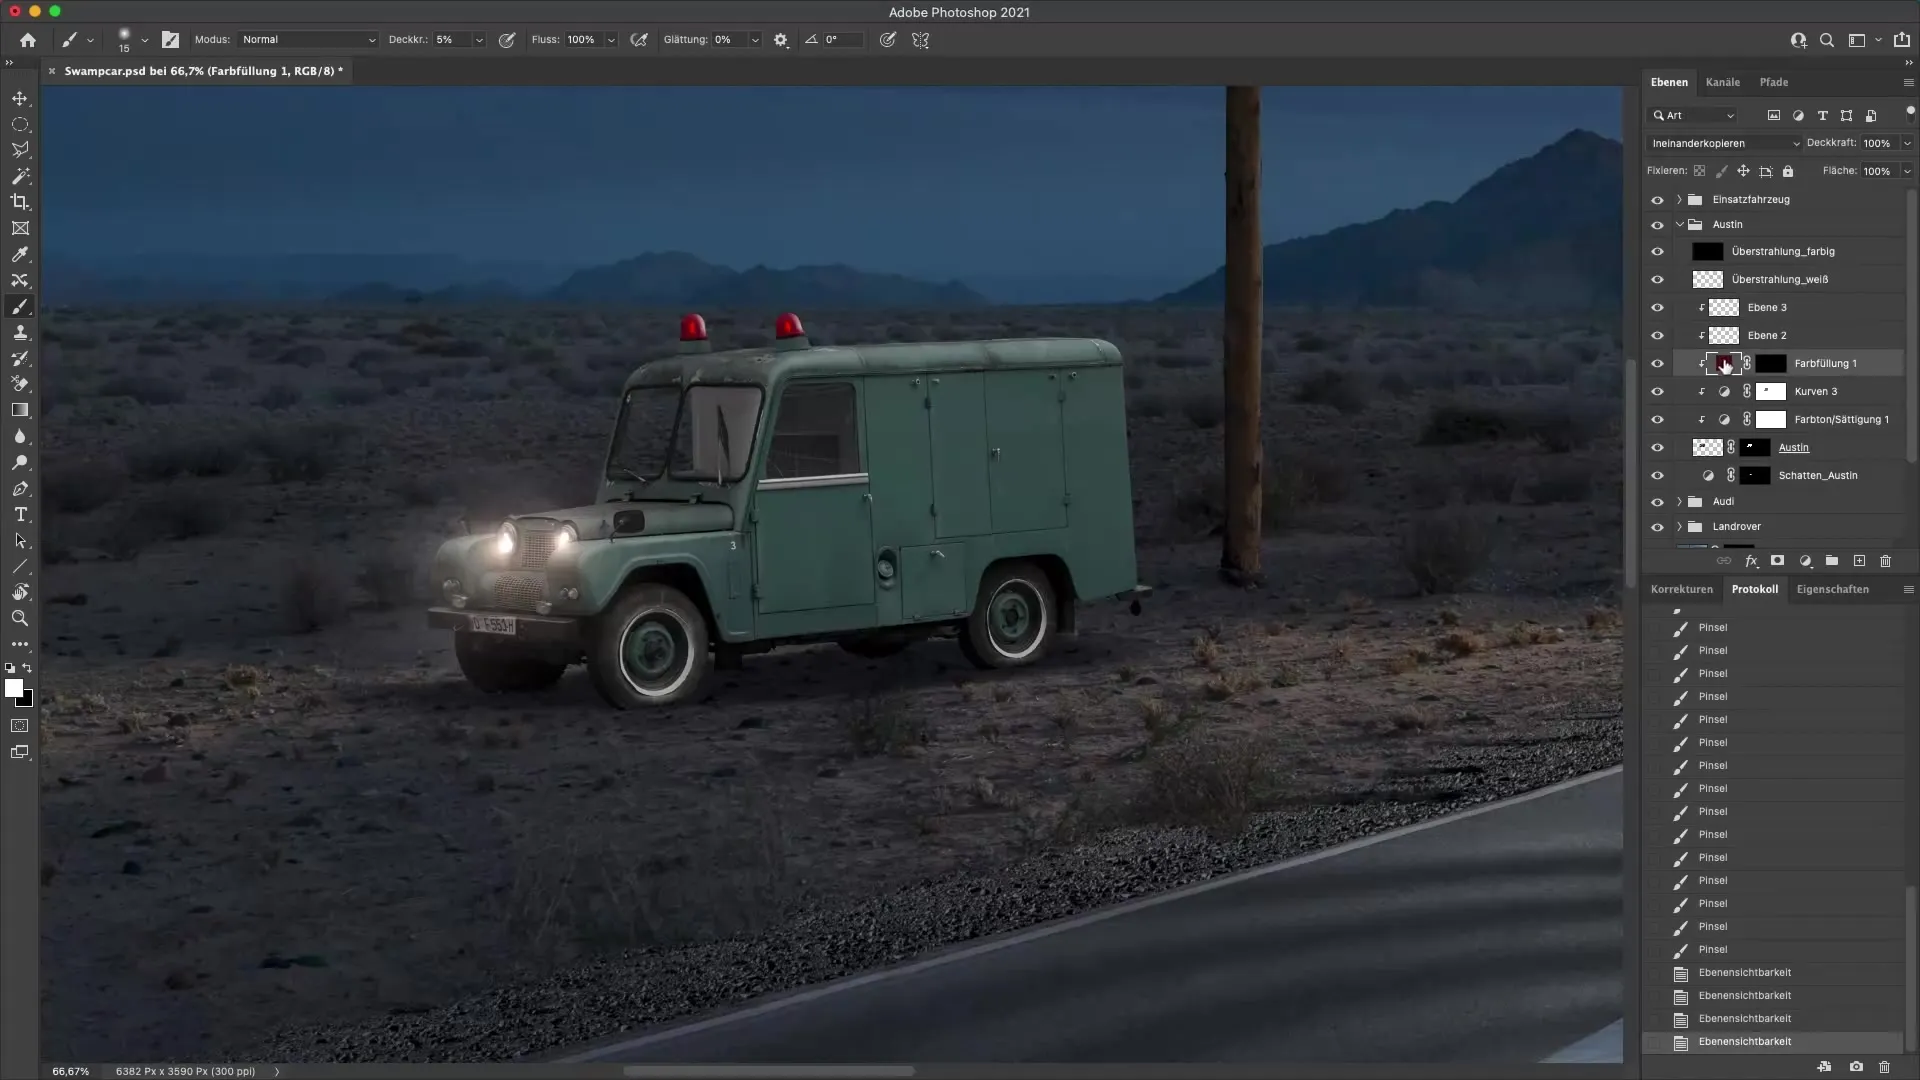Switch to the Eigenschaften tab
The width and height of the screenshot is (1920, 1080).
(1832, 589)
